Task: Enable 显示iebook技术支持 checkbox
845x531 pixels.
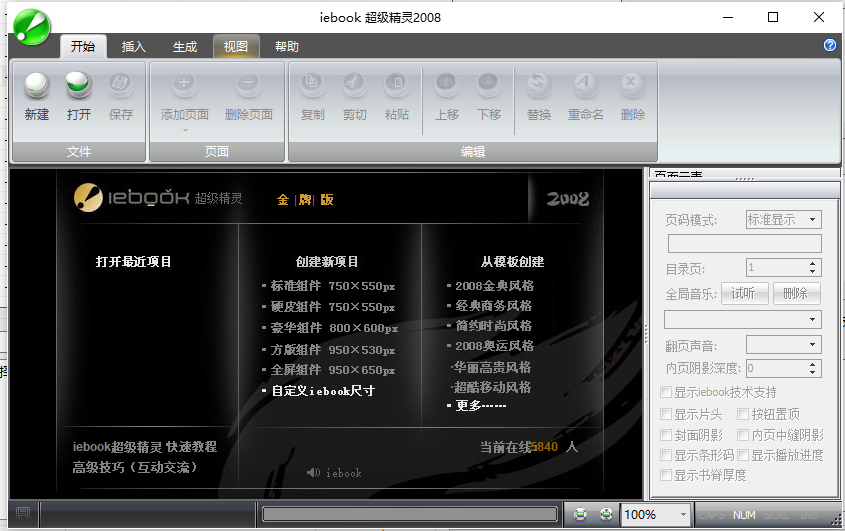Action: [x=666, y=392]
